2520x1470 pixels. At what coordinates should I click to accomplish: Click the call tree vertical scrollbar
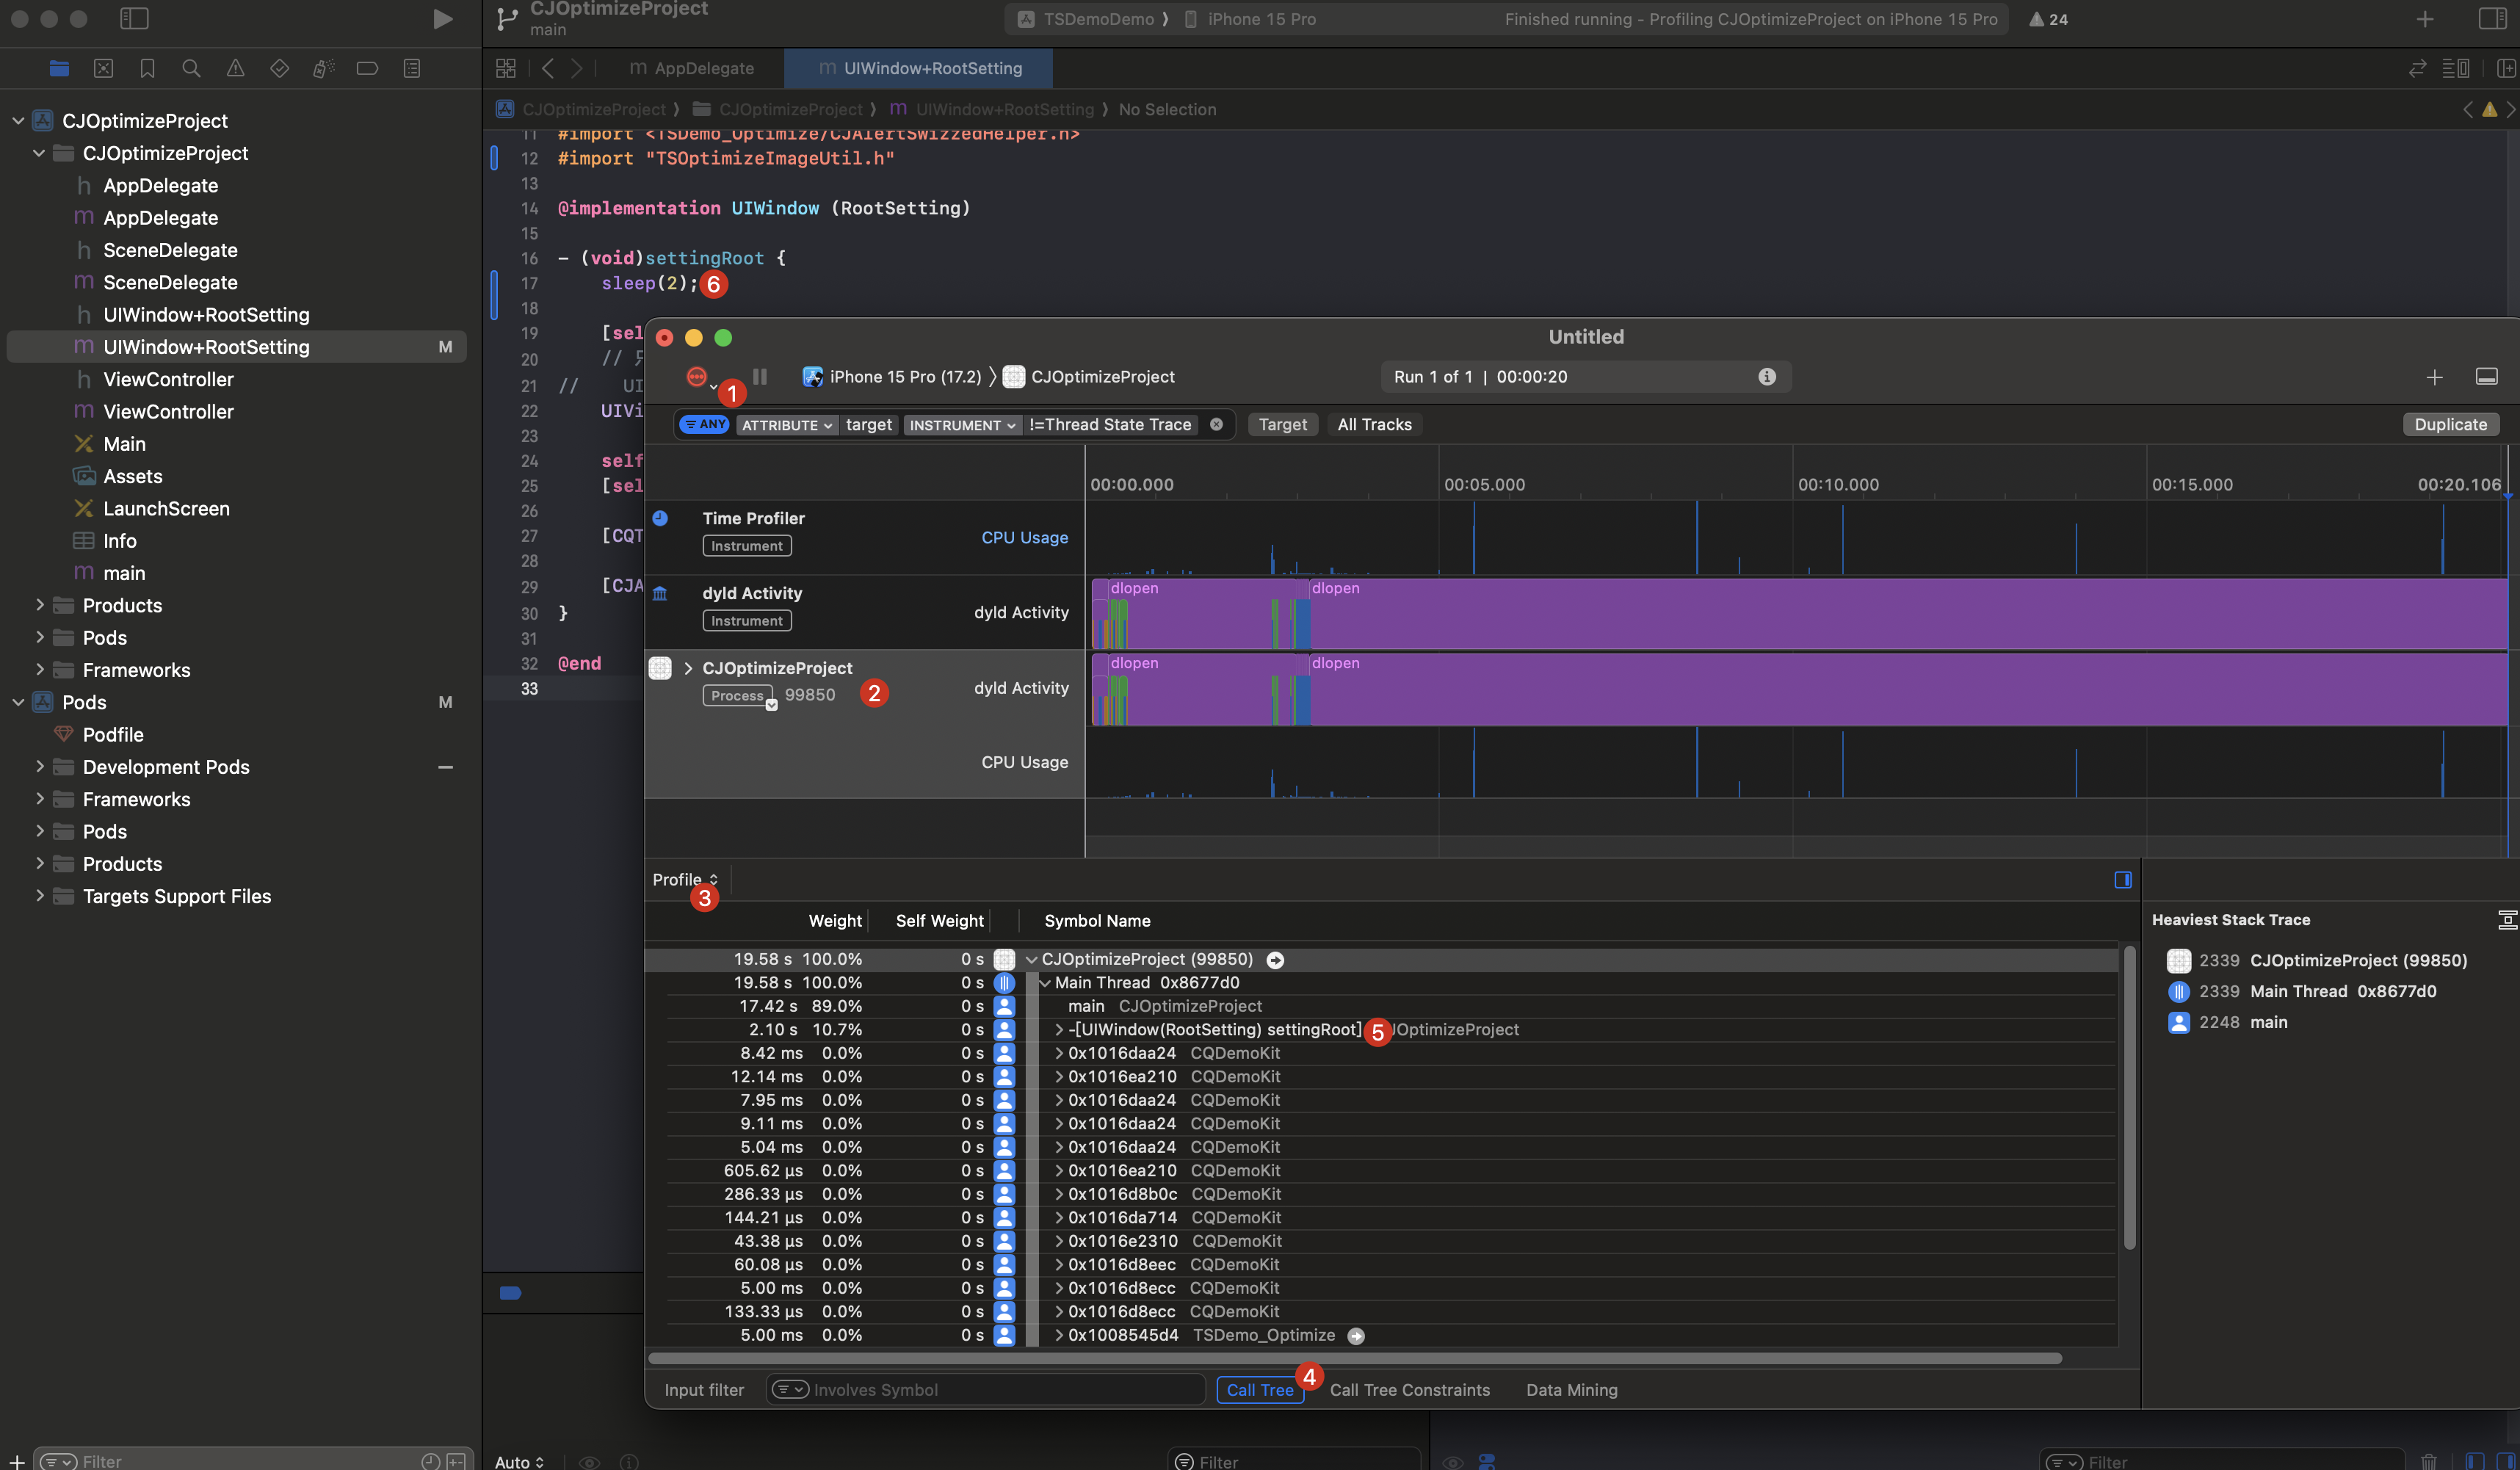pos(2129,1098)
